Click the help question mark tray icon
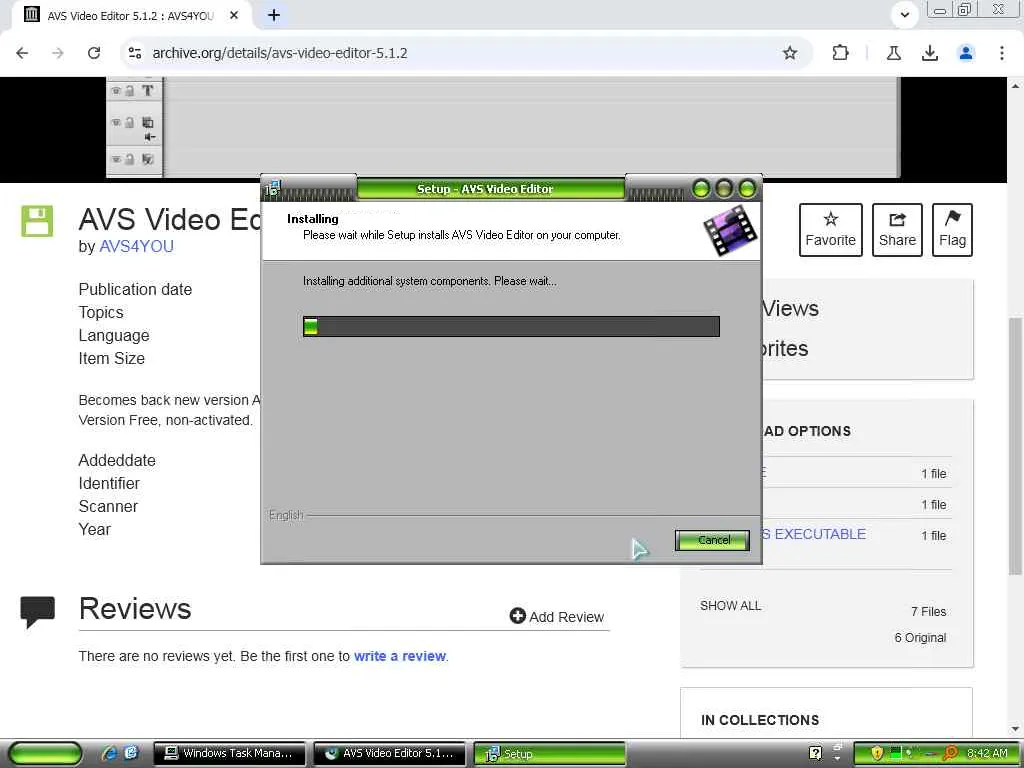 (x=815, y=753)
